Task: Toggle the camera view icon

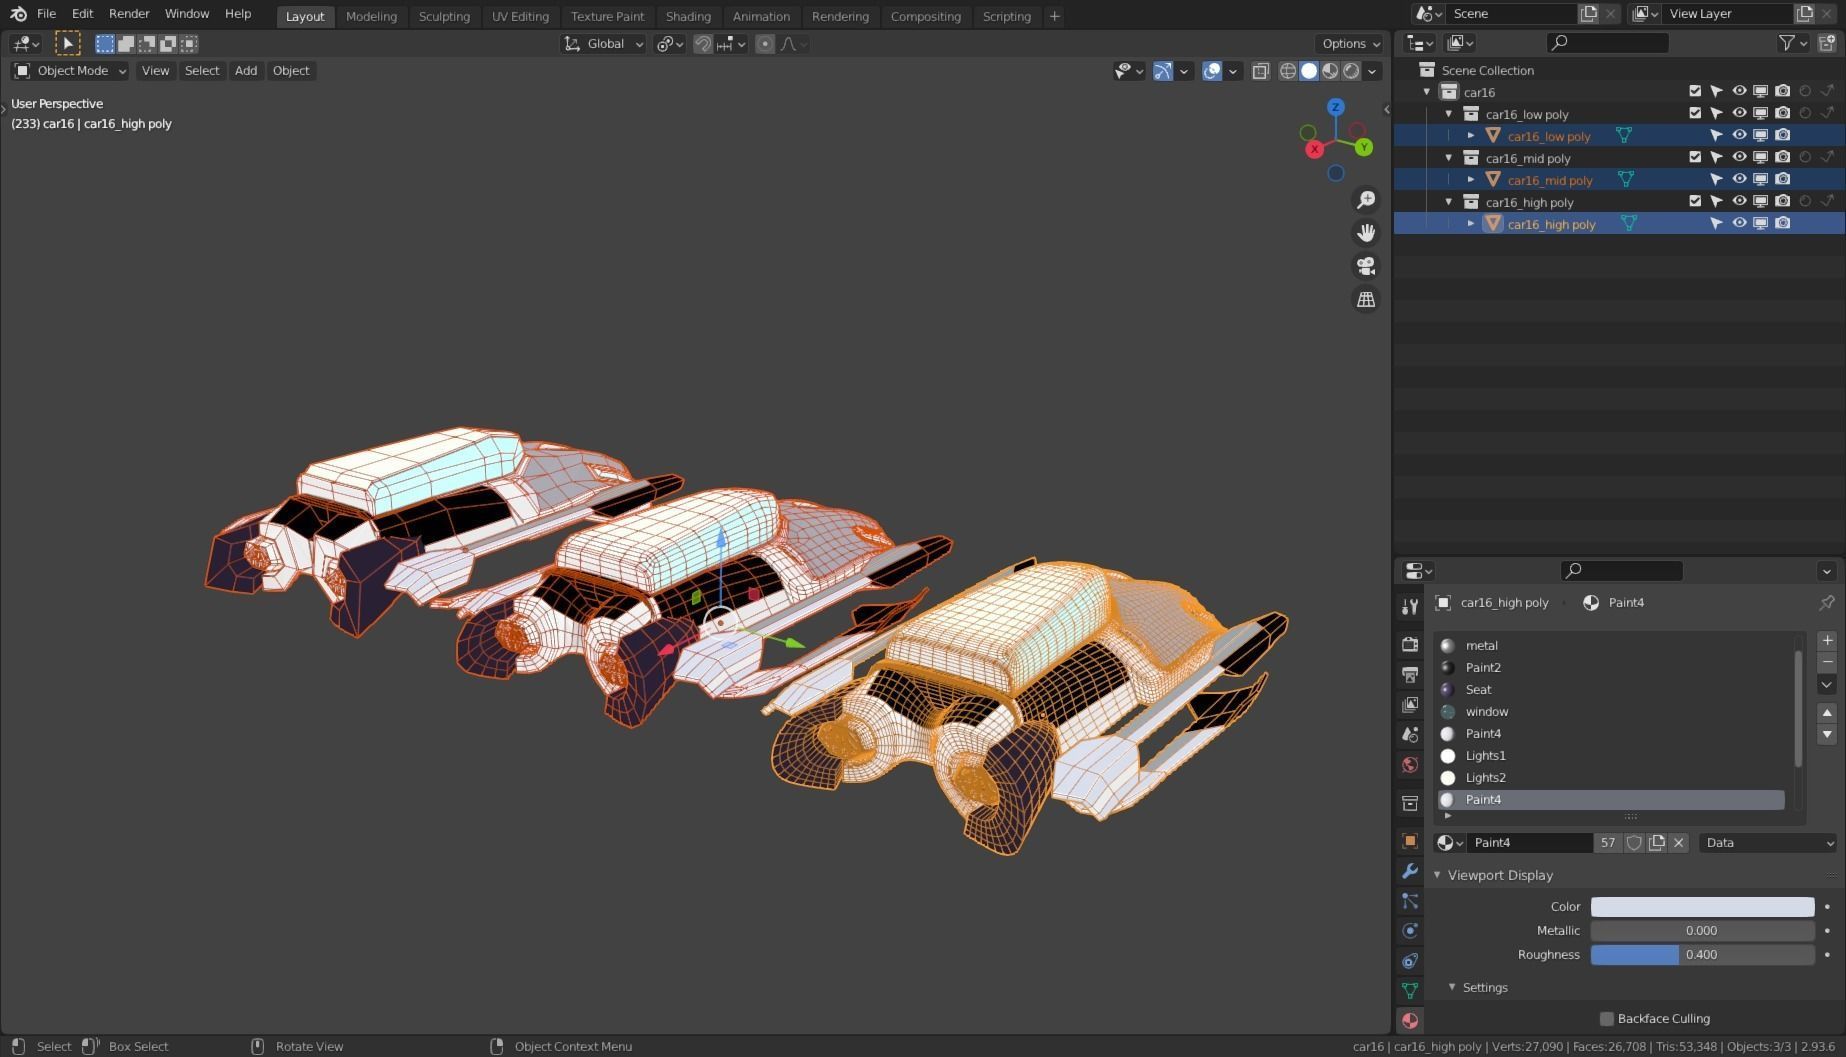Action: coord(1366,266)
